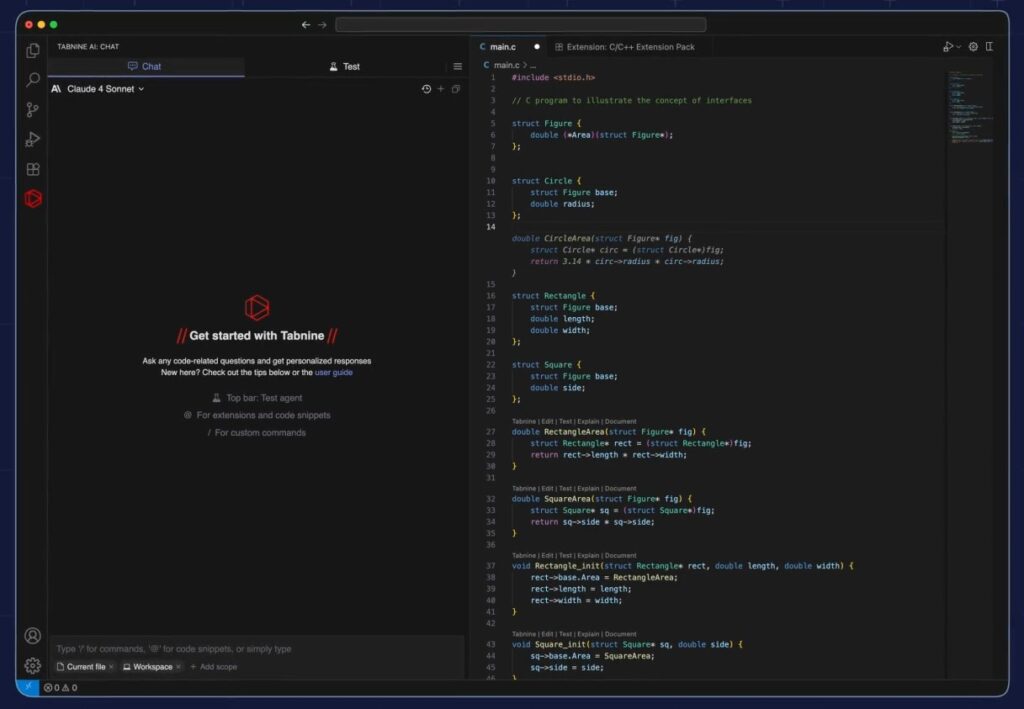This screenshot has width=1024, height=709.
Task: Navigate back with the left arrow
Action: [x=306, y=25]
